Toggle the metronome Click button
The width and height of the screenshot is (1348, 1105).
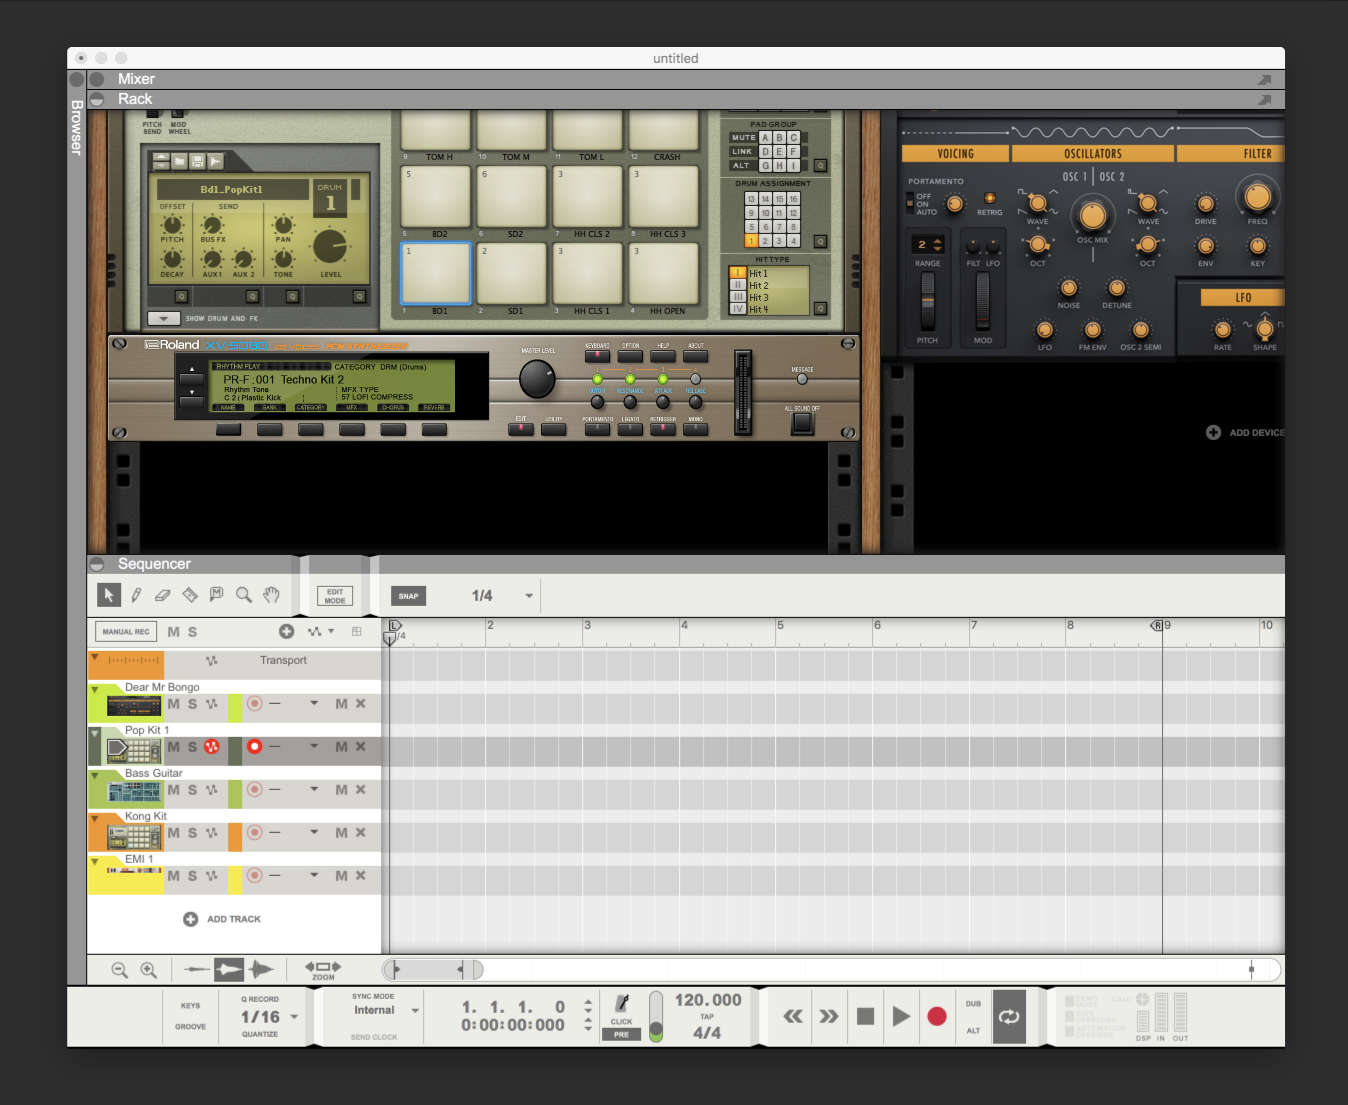[x=622, y=1008]
